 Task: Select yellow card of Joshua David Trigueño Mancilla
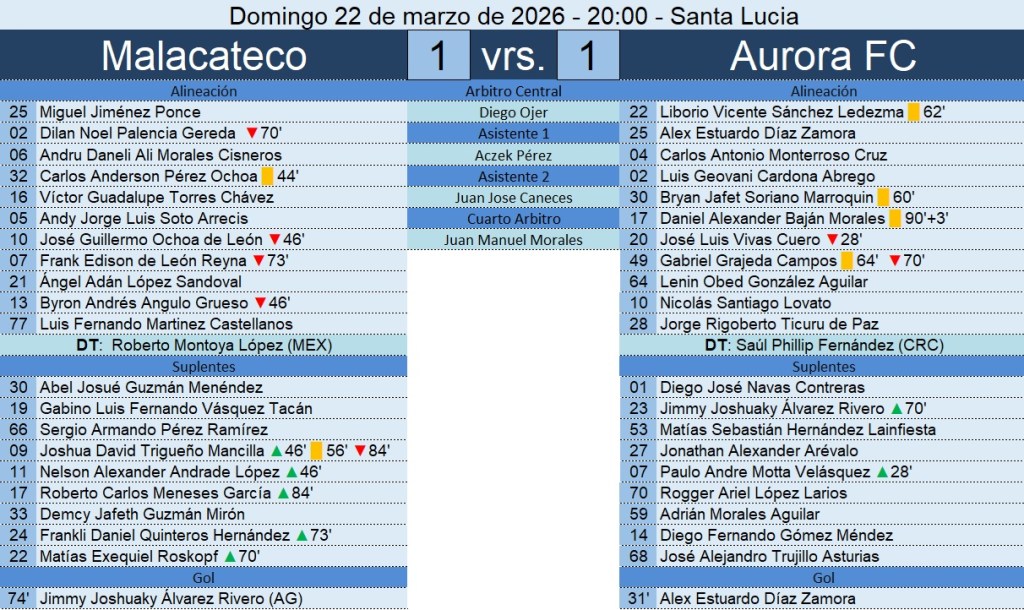click(x=316, y=451)
